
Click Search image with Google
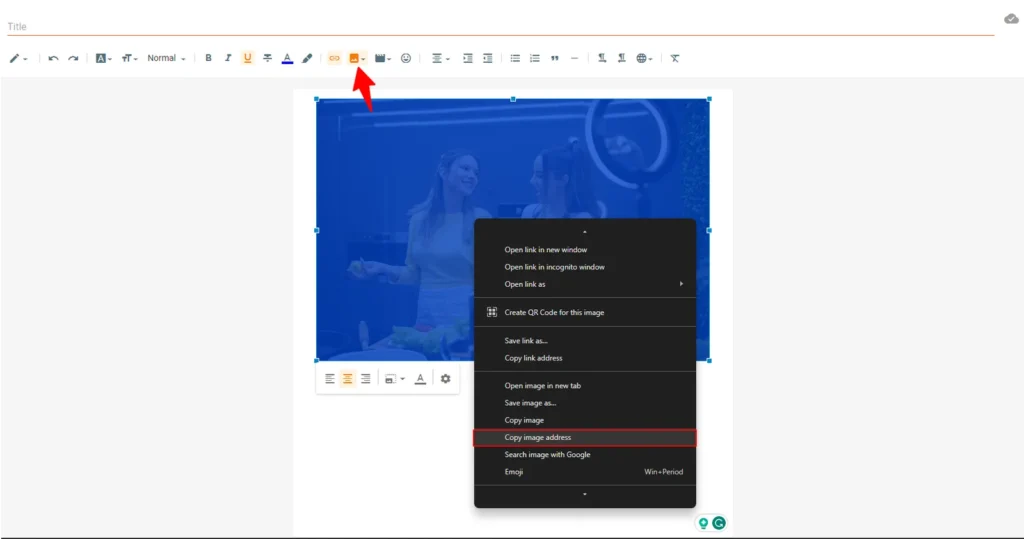[547, 455]
